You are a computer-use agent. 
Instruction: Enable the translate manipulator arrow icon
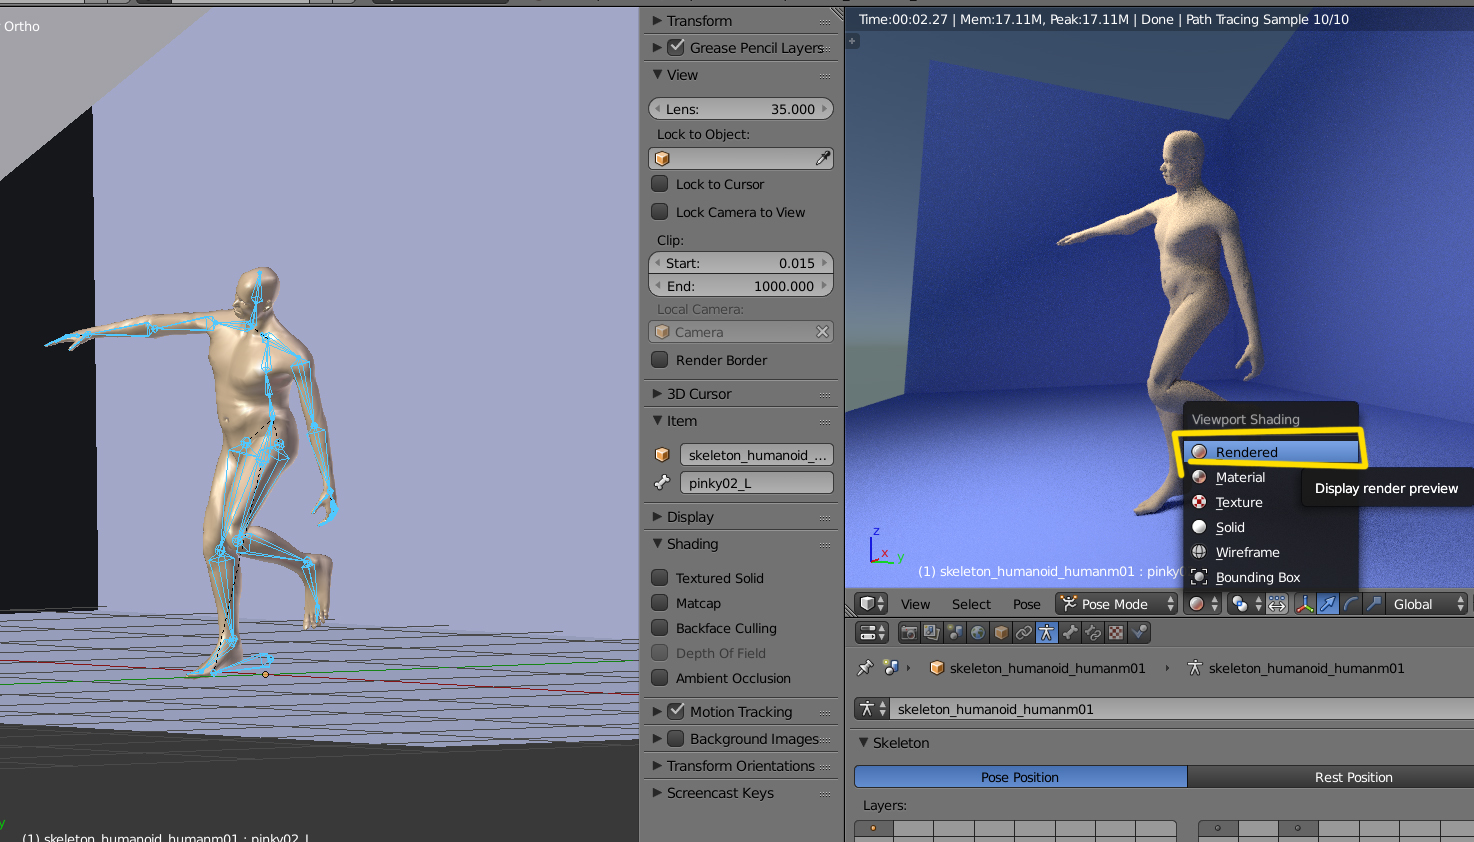pos(1328,604)
